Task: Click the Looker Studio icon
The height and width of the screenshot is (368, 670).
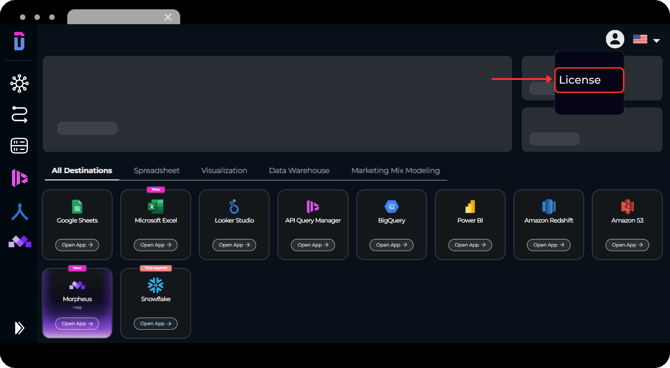Action: pyautogui.click(x=234, y=206)
